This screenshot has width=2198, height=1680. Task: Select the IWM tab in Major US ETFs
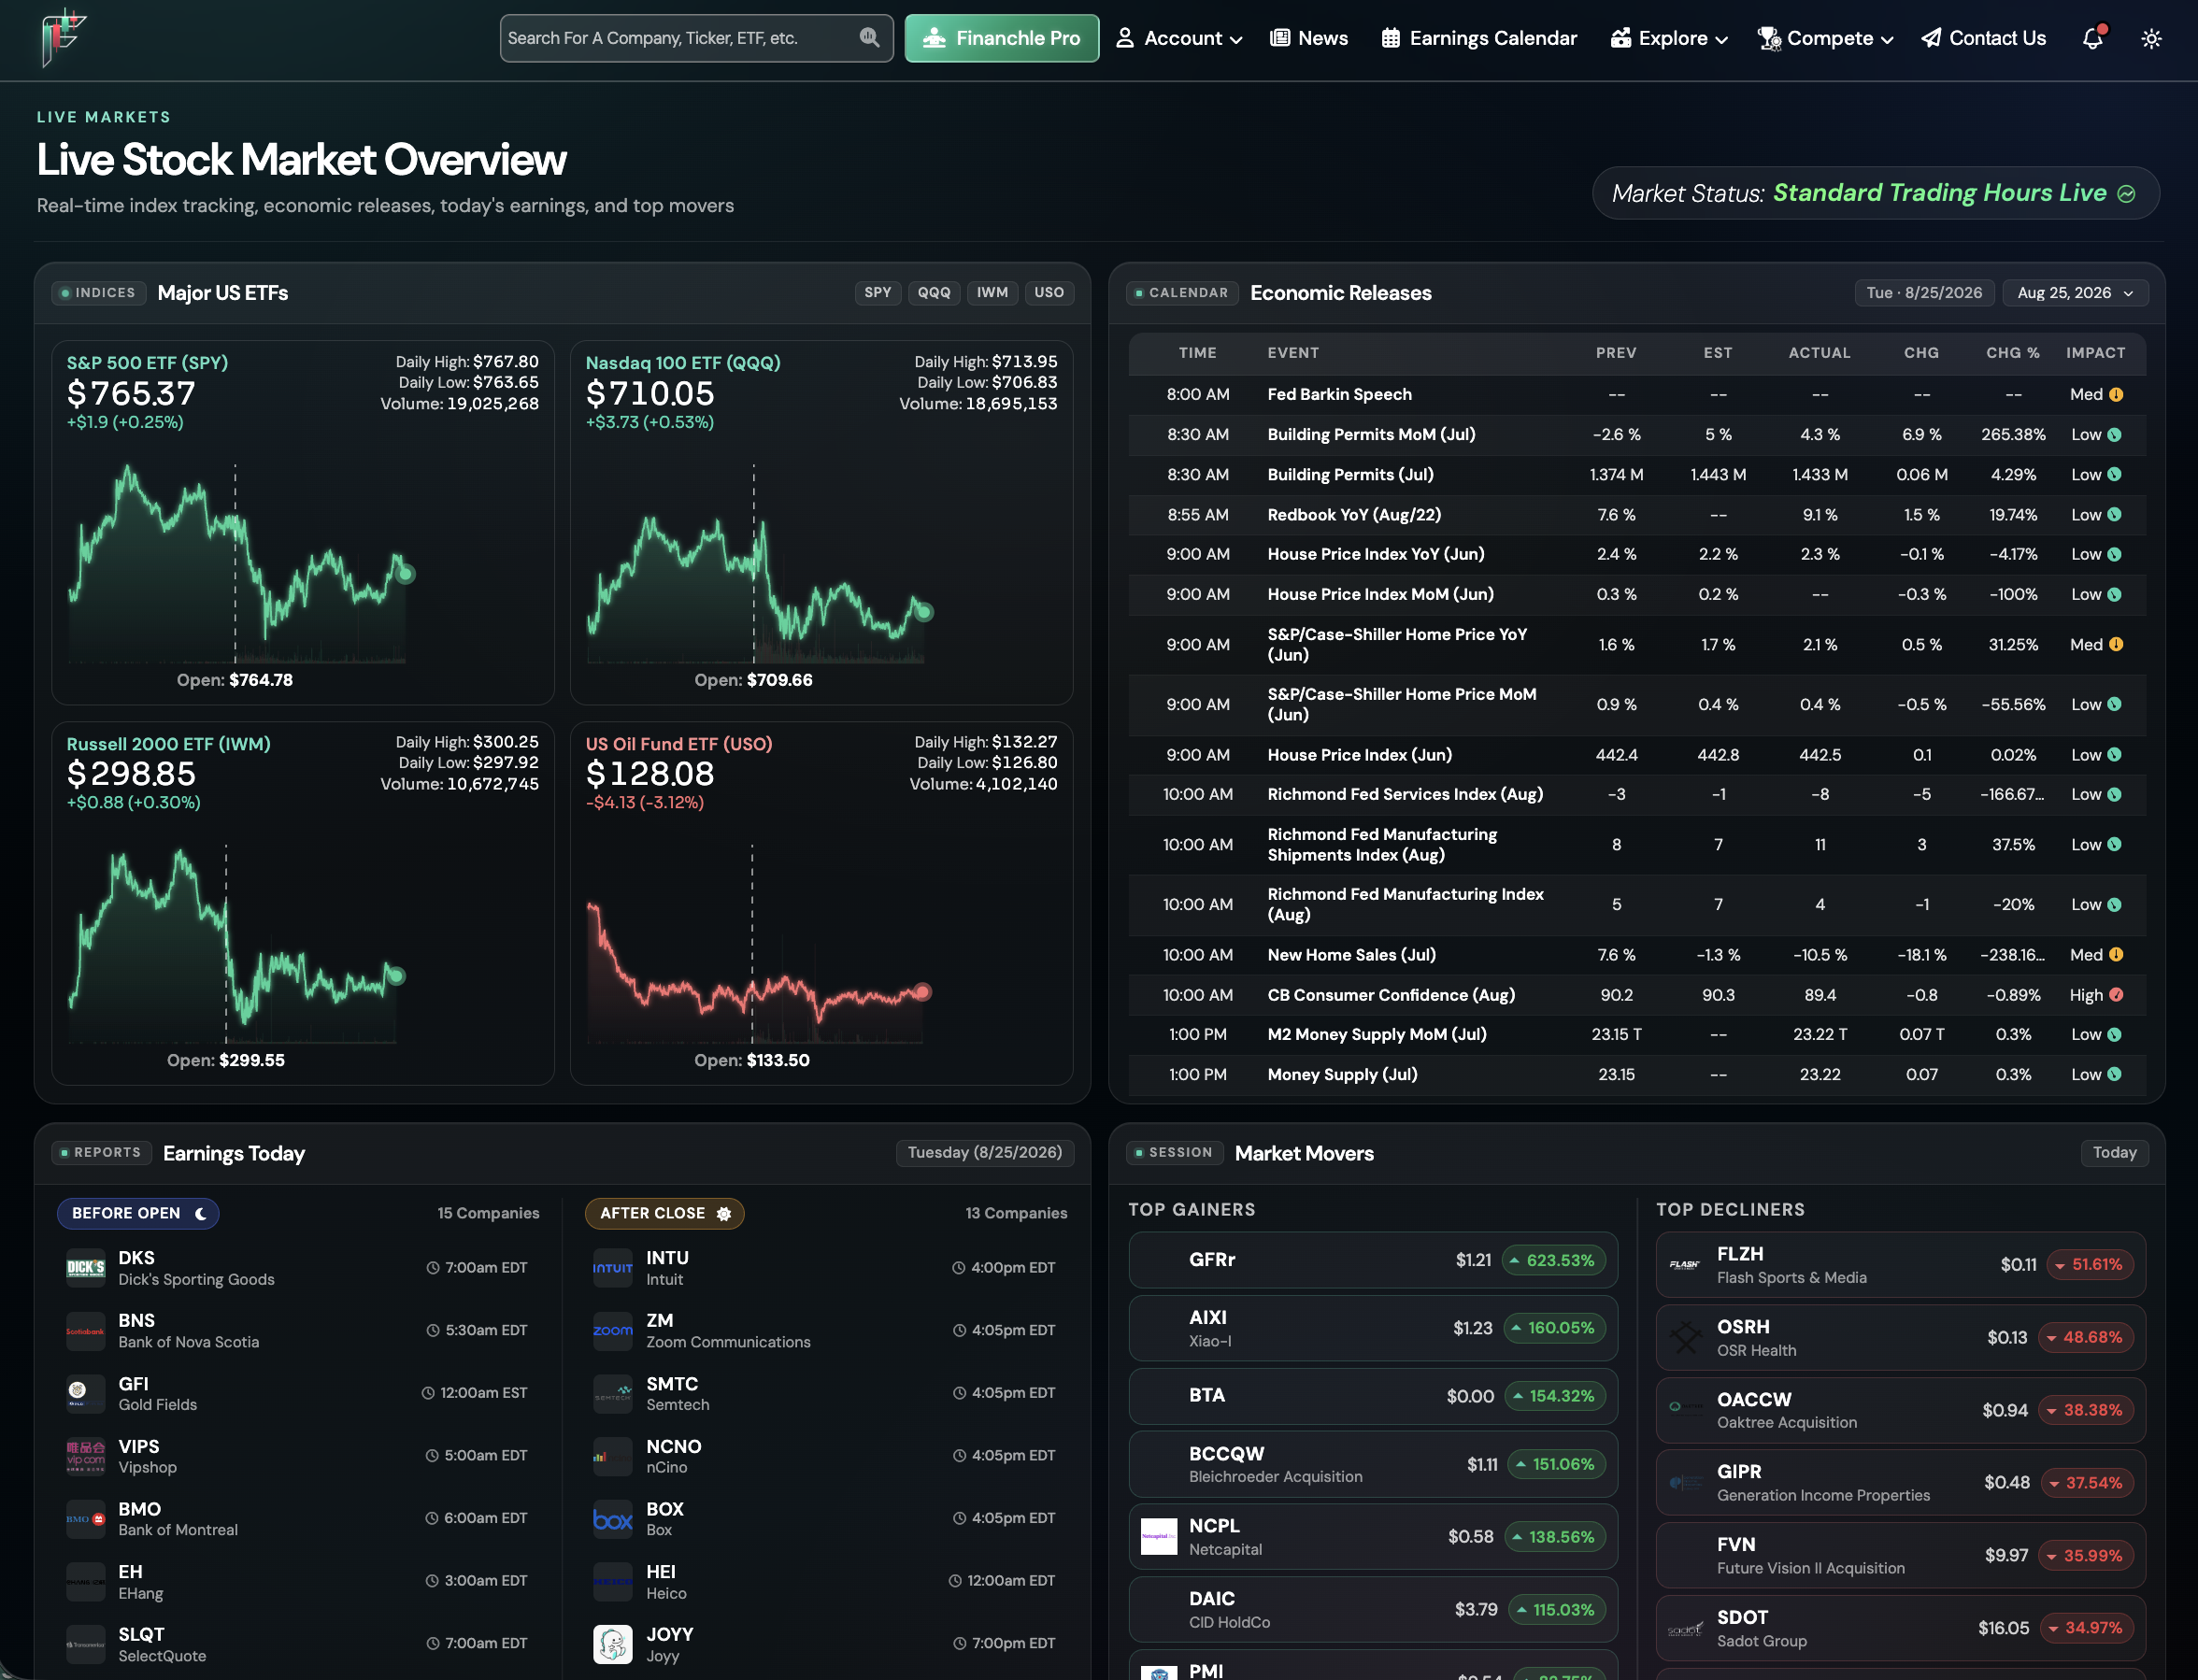coord(992,293)
